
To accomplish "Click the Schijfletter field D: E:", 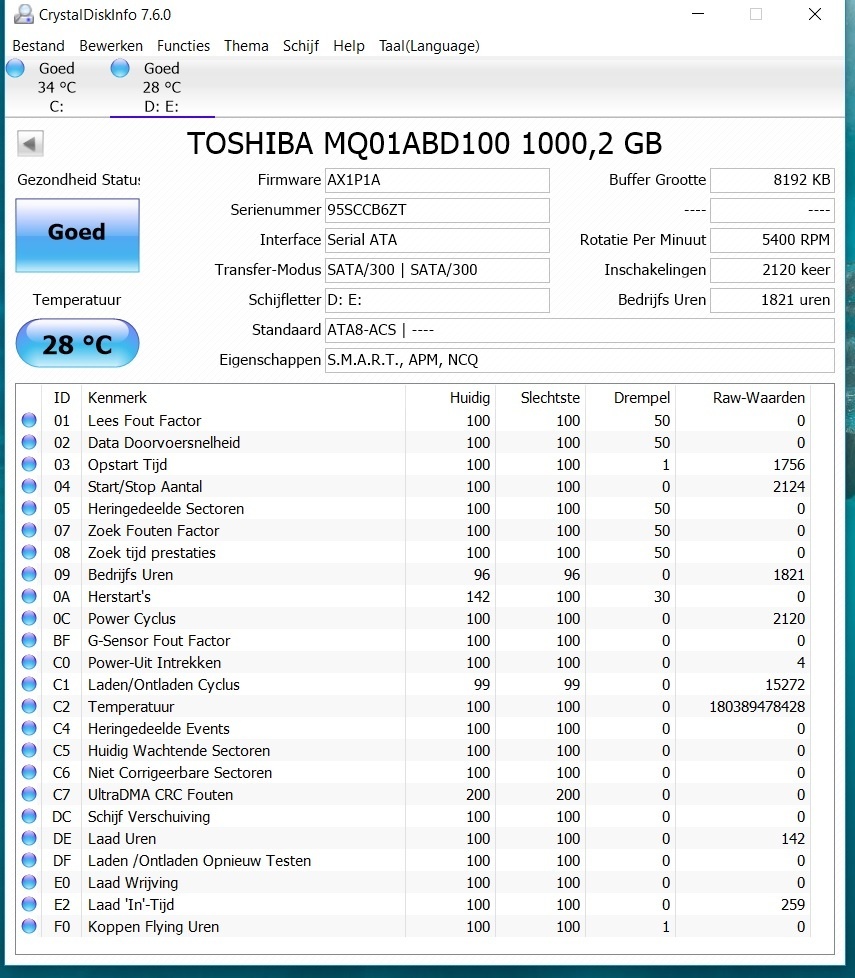I will tap(437, 300).
